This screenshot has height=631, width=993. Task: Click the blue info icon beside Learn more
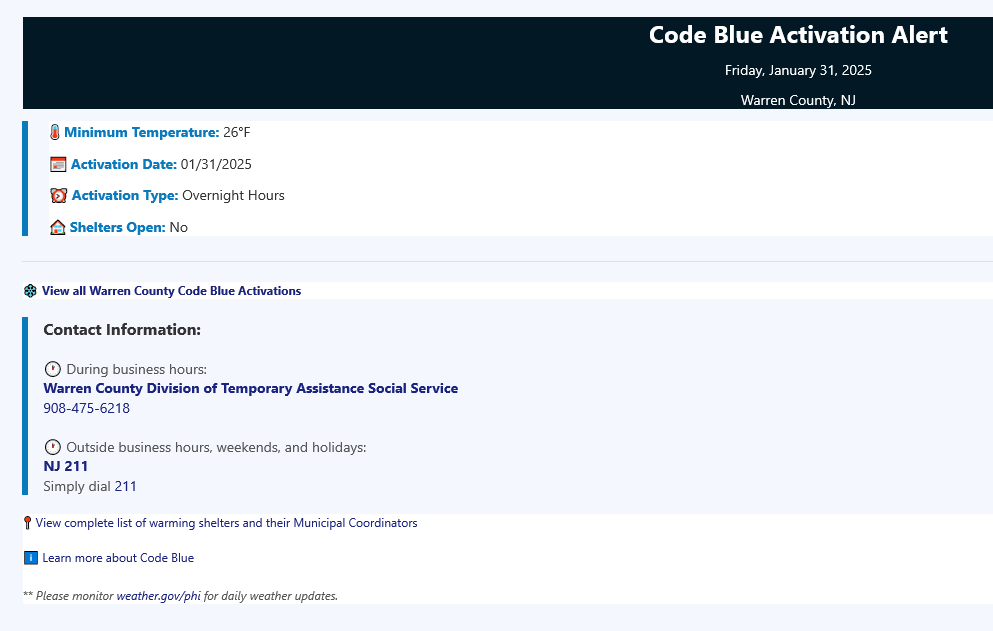point(30,558)
